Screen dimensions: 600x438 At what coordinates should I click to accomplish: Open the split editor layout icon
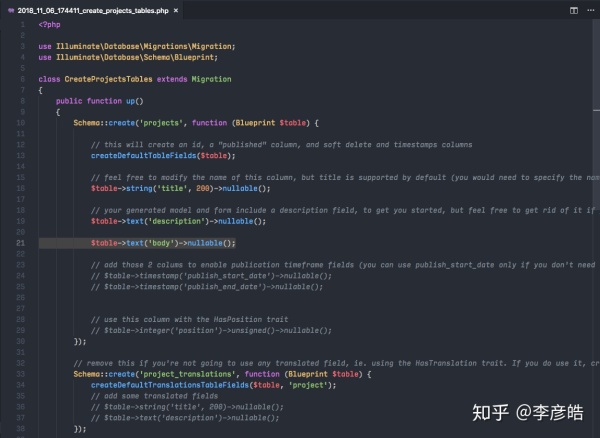tap(574, 10)
